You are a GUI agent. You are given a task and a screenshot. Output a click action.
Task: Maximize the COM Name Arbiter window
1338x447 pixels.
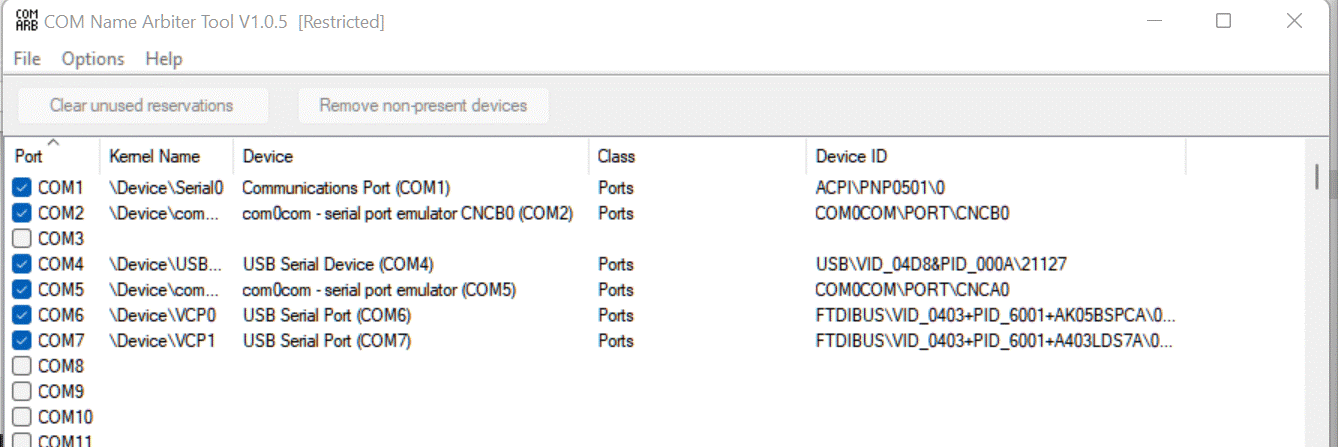[1223, 21]
